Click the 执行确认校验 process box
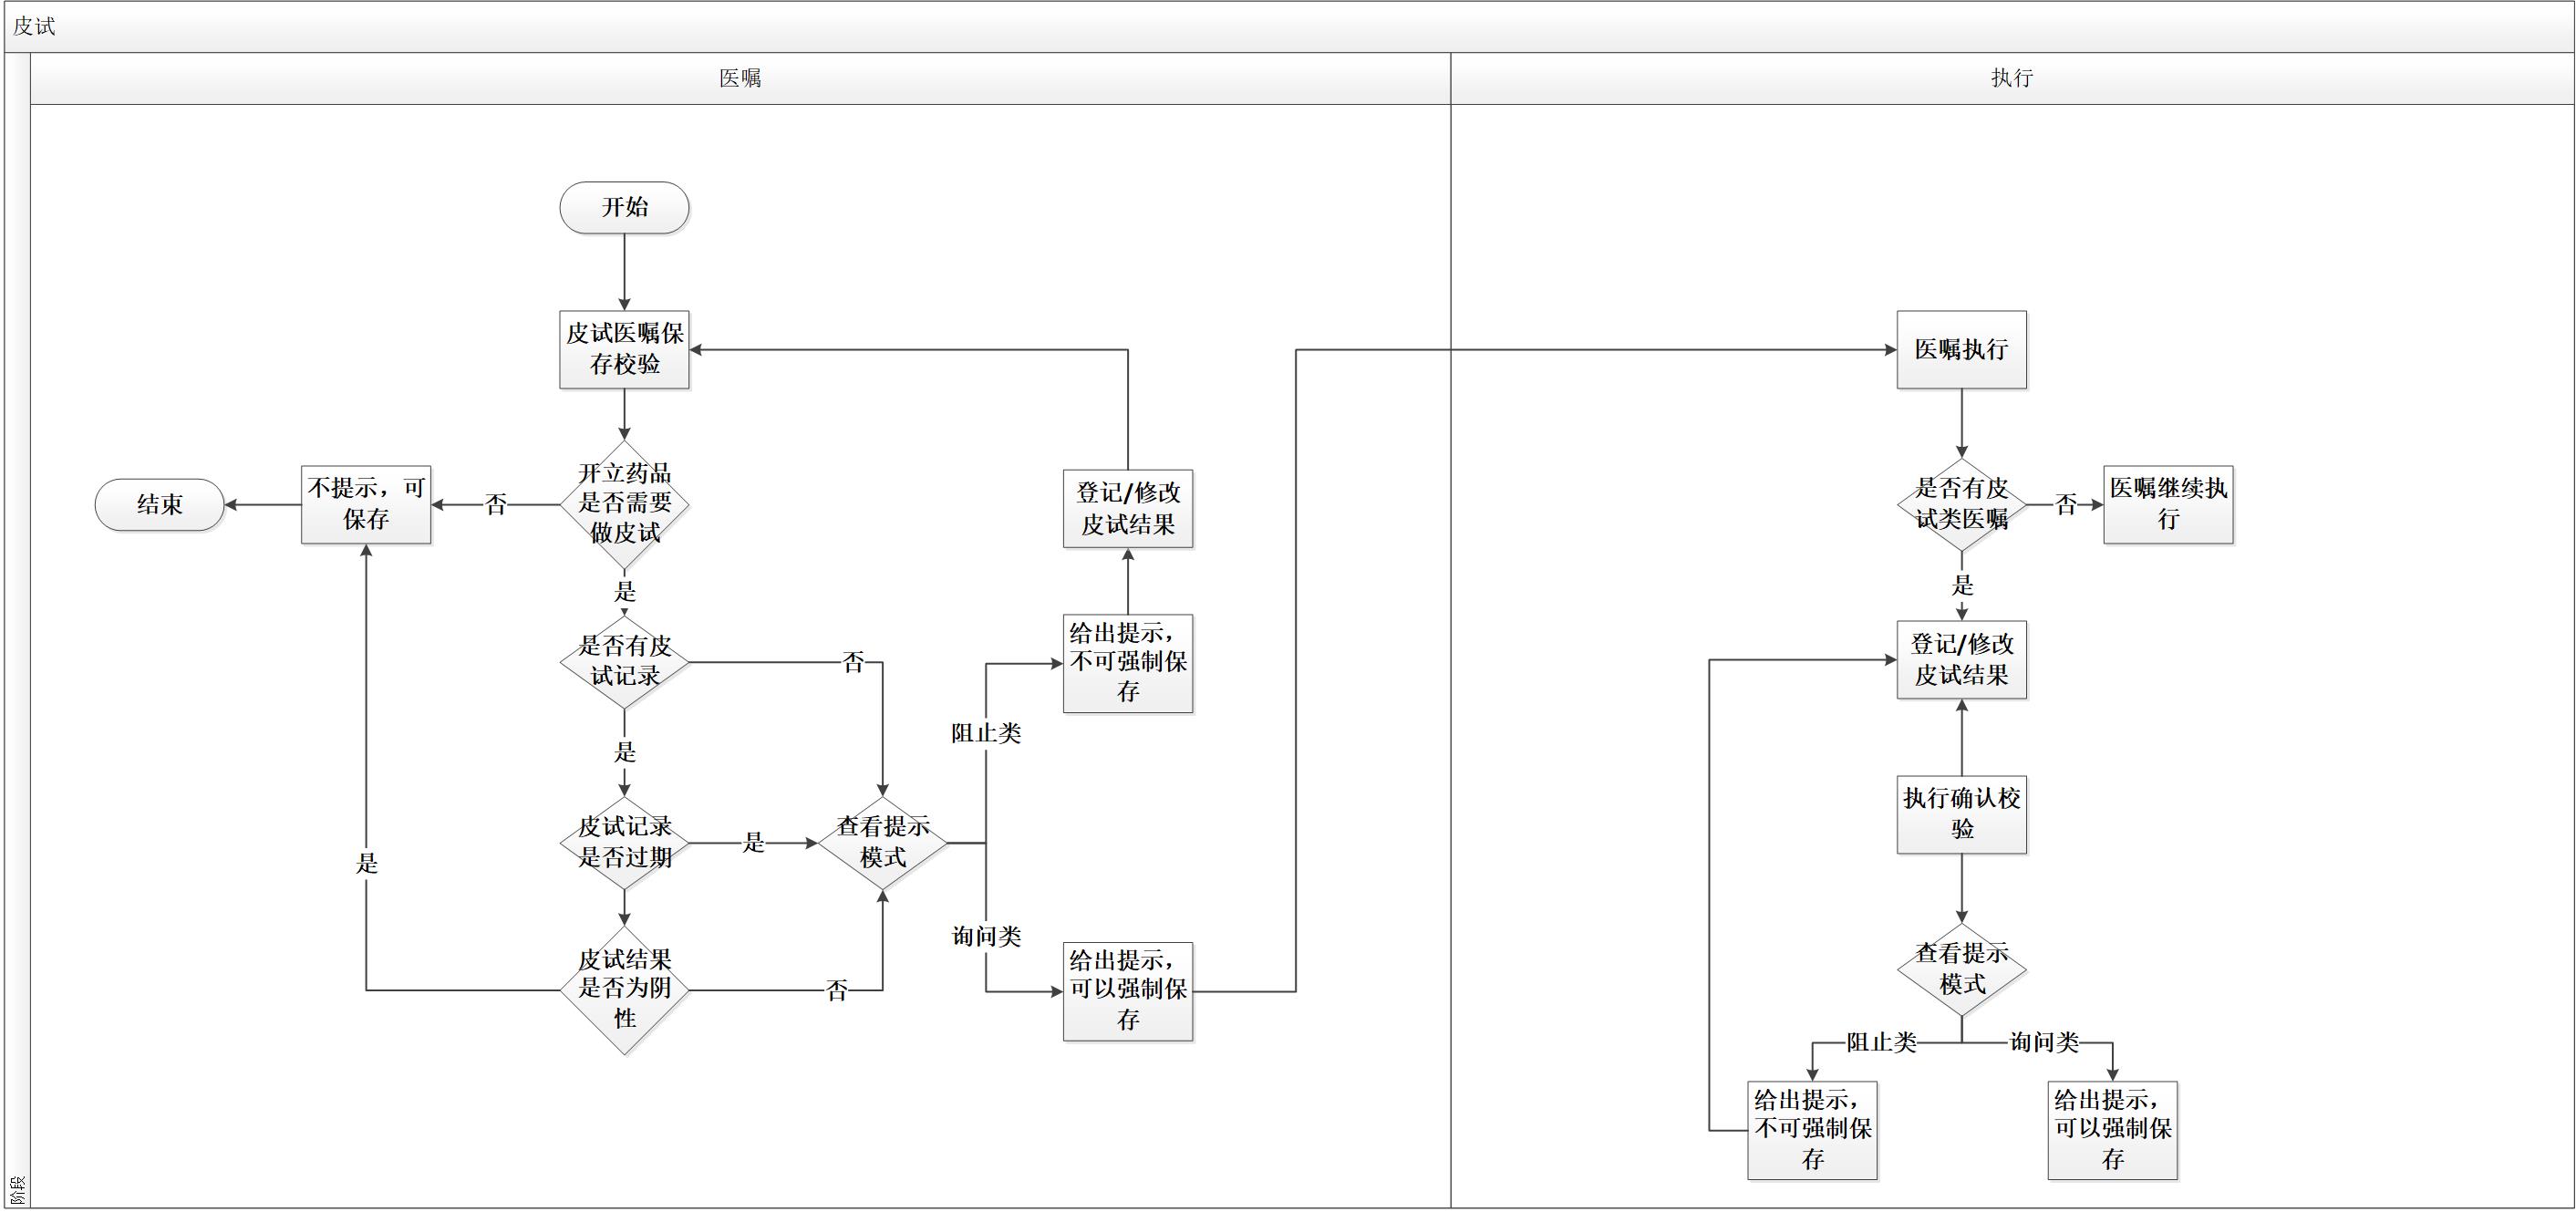The image size is (2576, 1212). click(x=1962, y=814)
